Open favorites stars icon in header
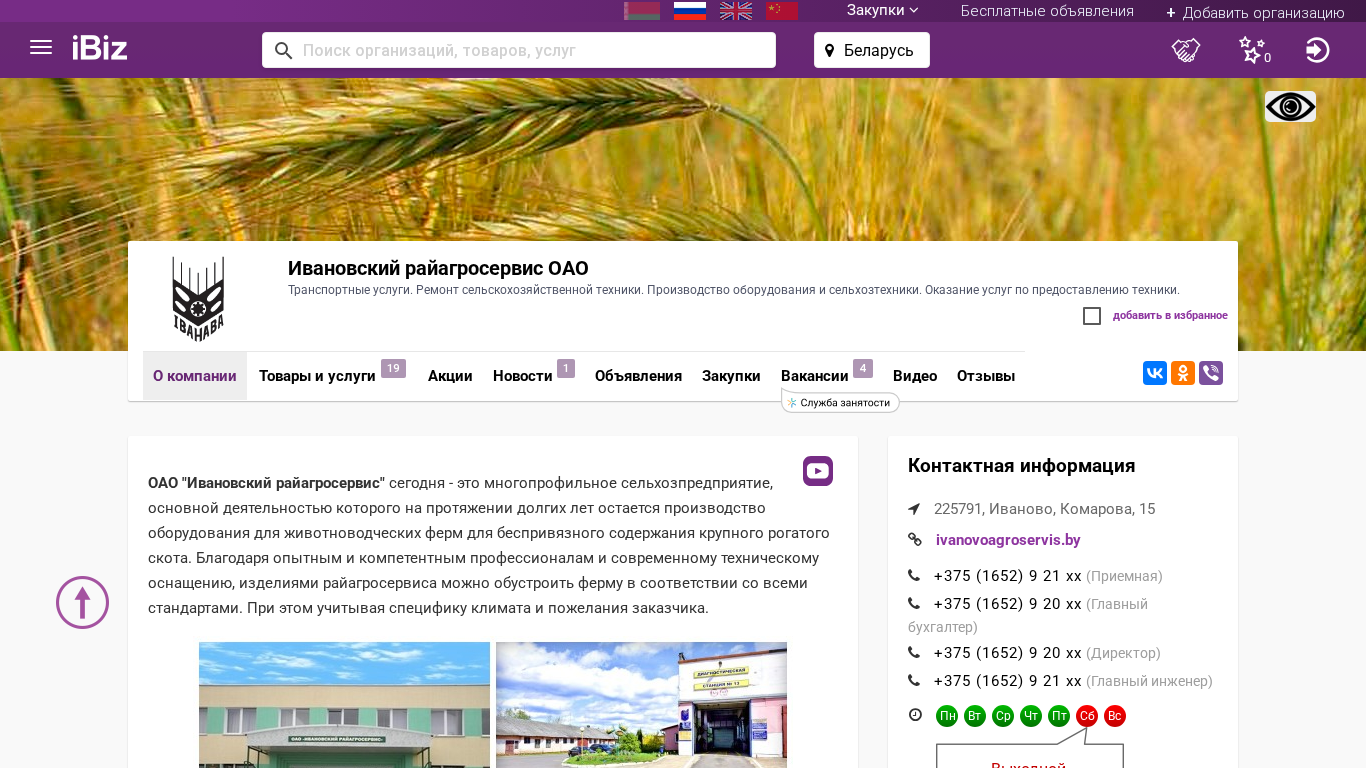 [x=1253, y=50]
